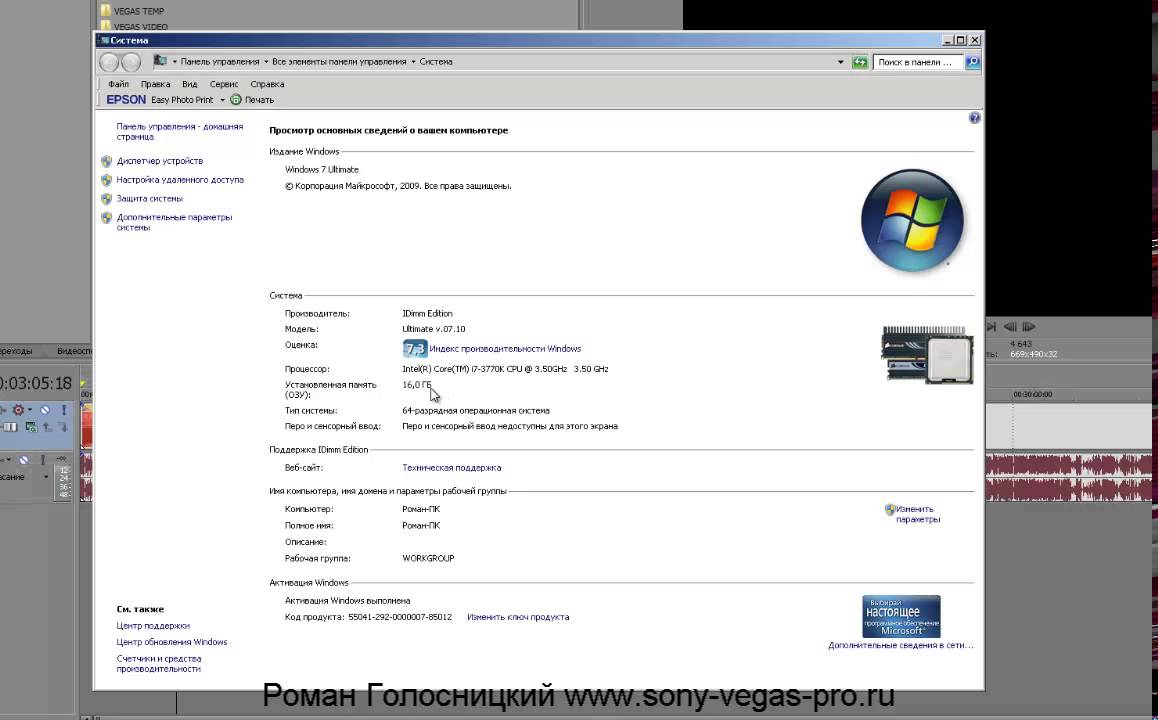This screenshot has width=1158, height=720.
Task: Click the Windows logo image
Action: pos(913,221)
